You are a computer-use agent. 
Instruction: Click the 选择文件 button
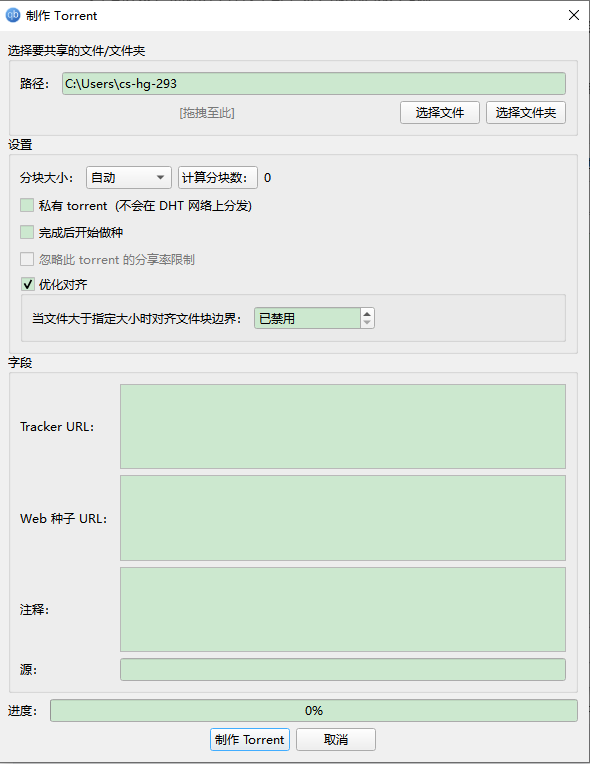pyautogui.click(x=439, y=113)
